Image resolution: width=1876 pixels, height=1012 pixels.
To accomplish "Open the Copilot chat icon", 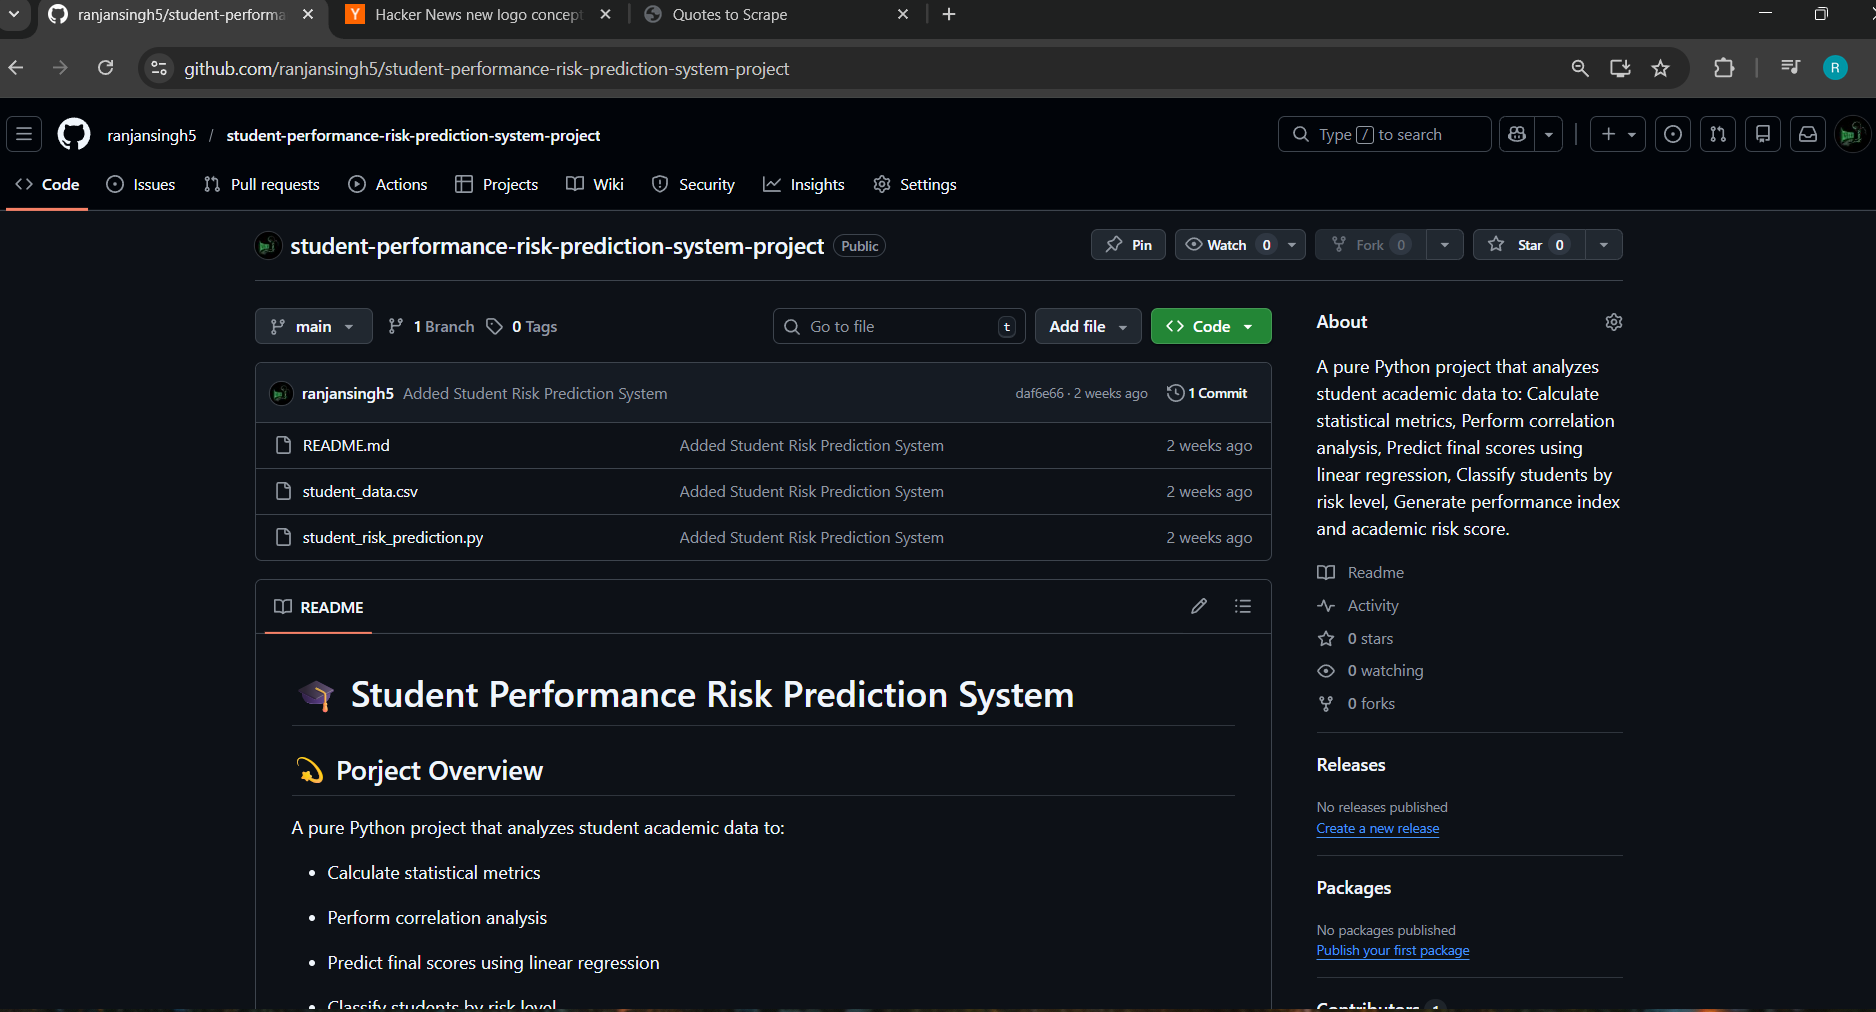I will [x=1517, y=134].
